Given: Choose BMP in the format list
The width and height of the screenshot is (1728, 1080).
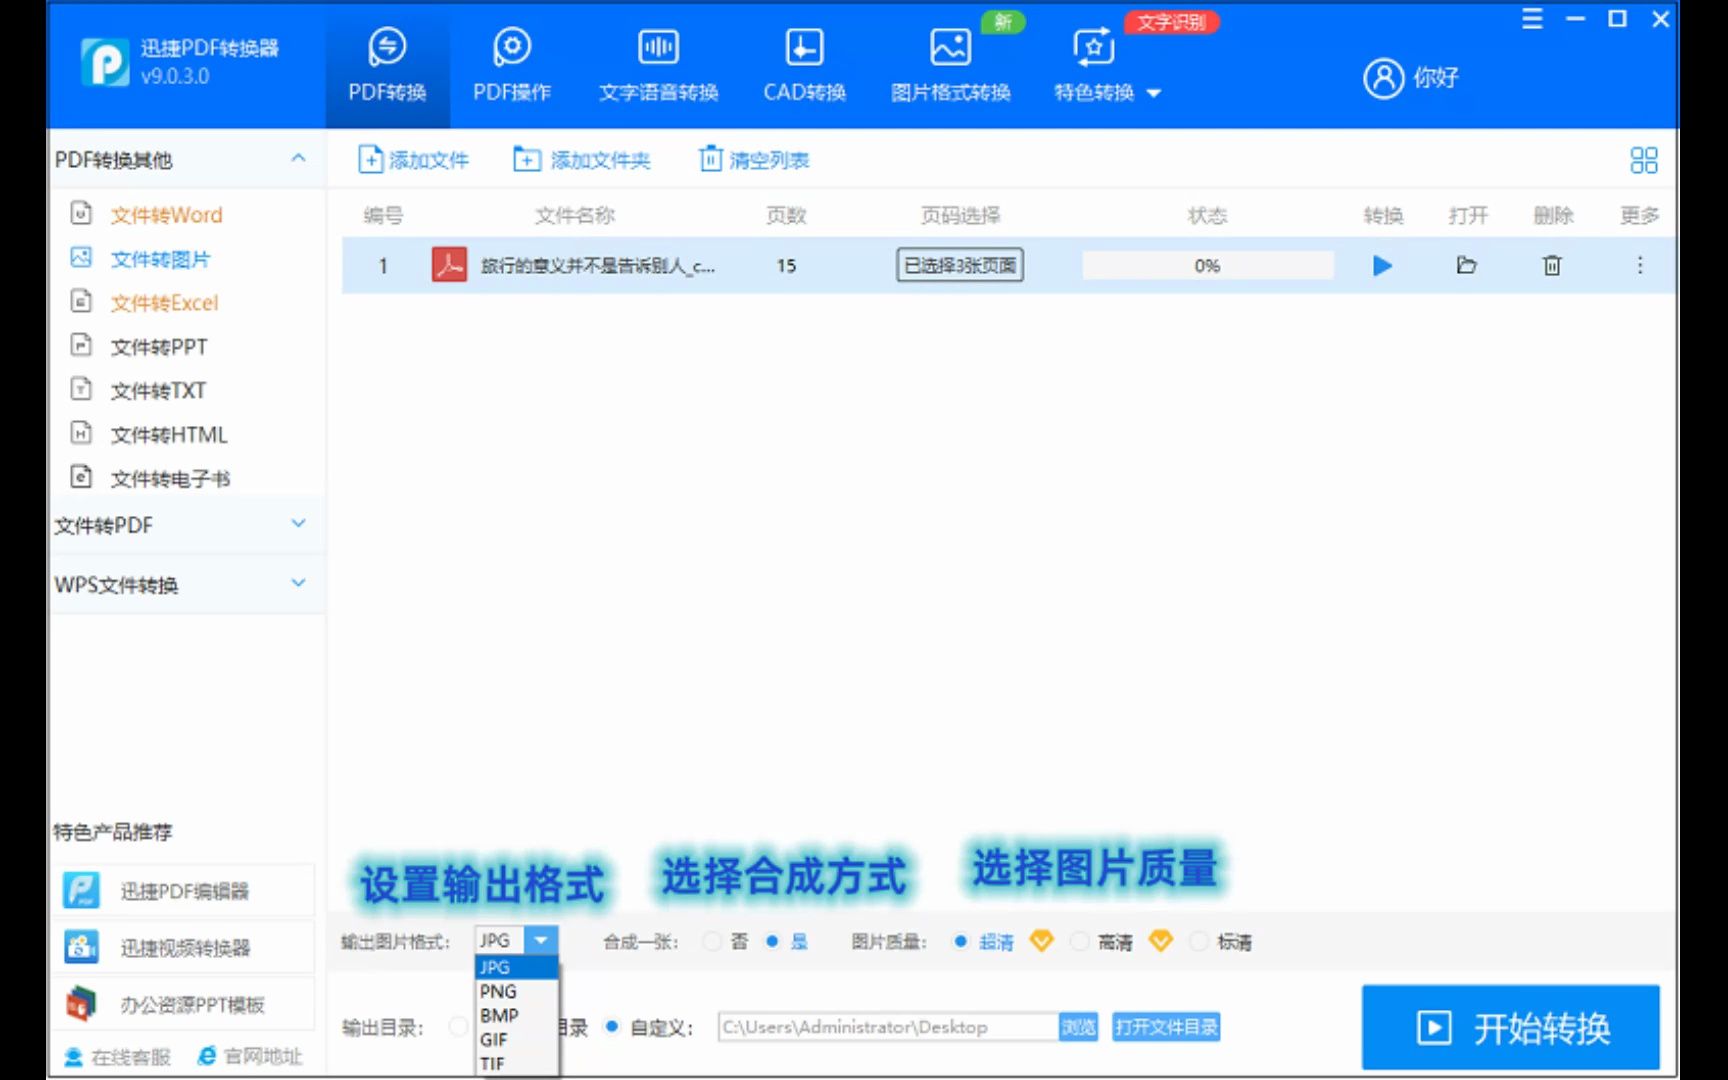Looking at the screenshot, I should [516, 1015].
